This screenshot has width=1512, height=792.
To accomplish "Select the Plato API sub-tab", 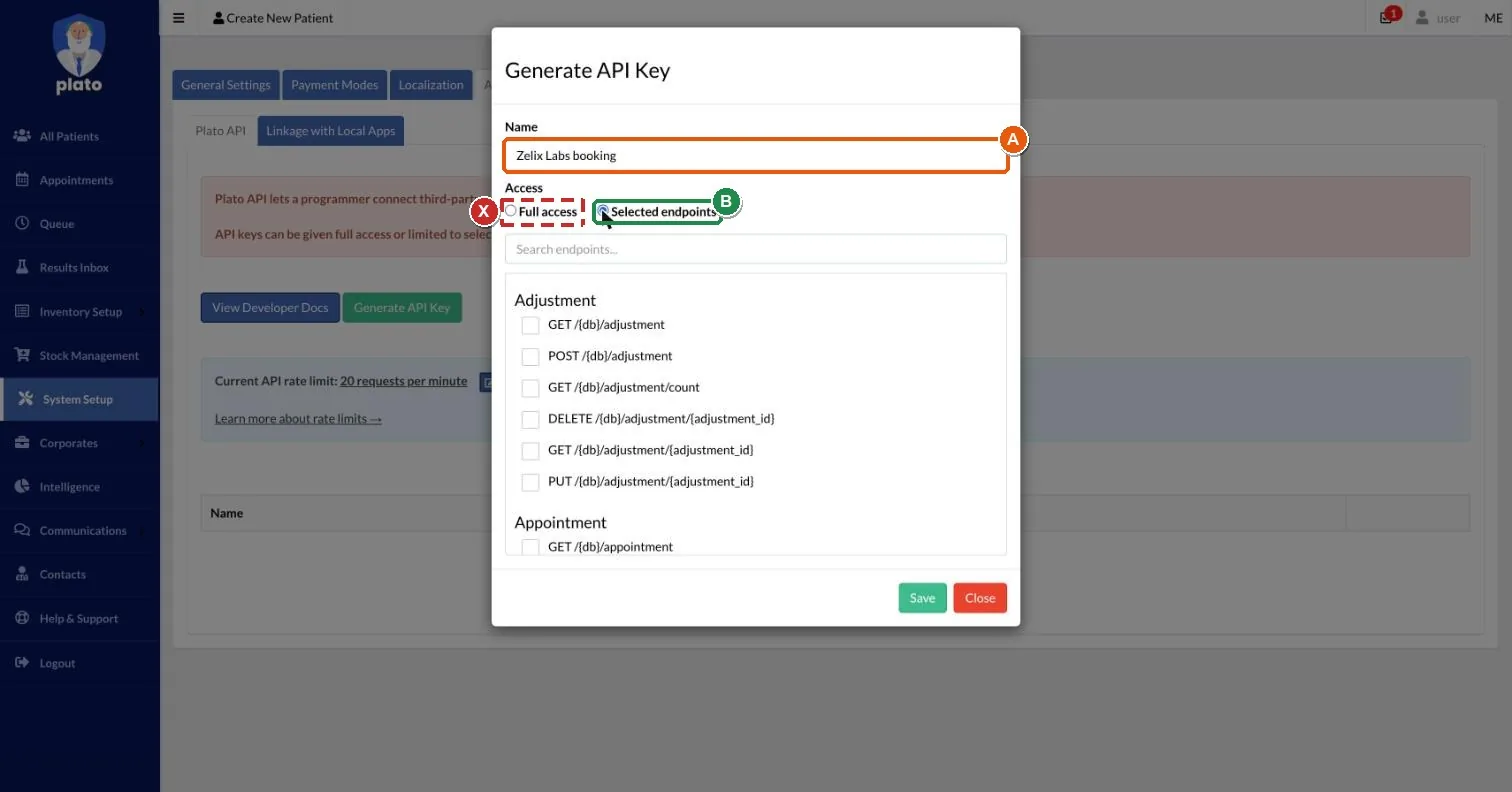I will [220, 131].
